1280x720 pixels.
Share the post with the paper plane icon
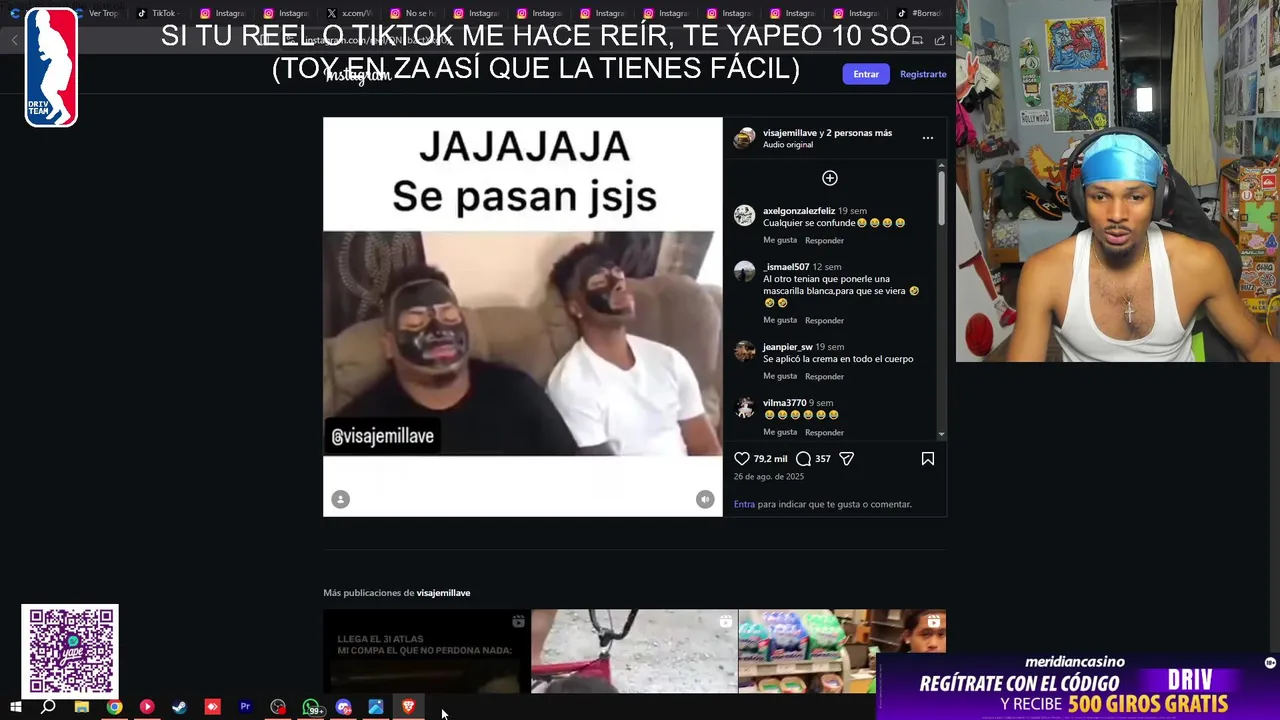point(847,458)
